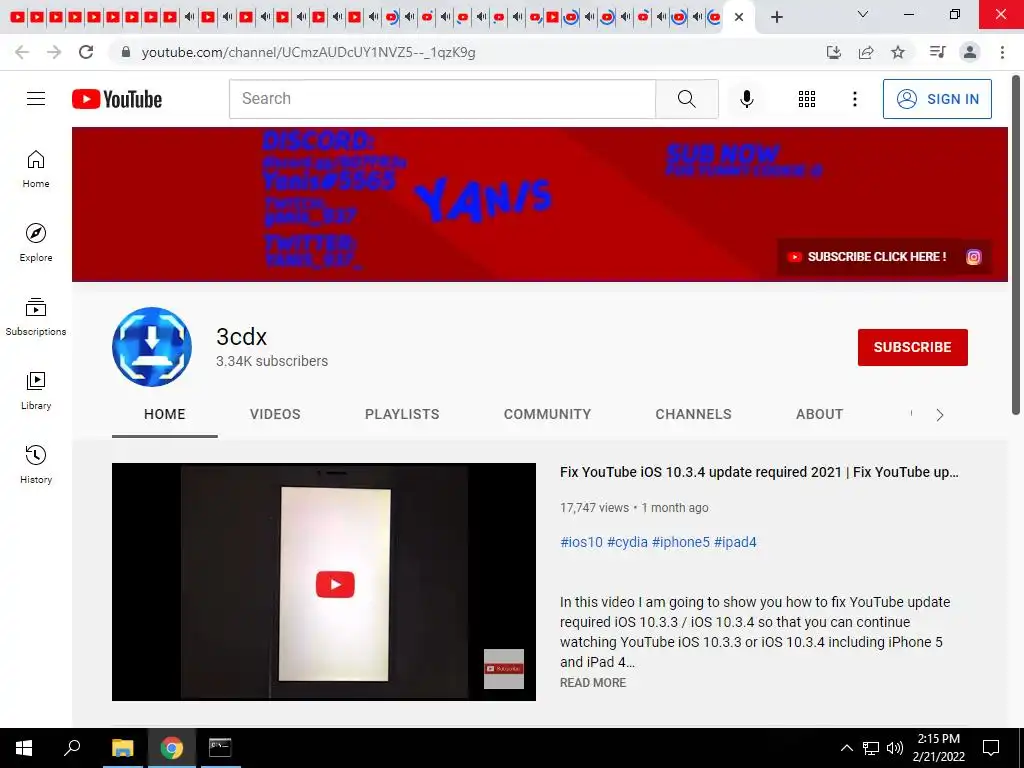Open a new browser tab
Viewport: 1024px width, 768px height.
776,17
